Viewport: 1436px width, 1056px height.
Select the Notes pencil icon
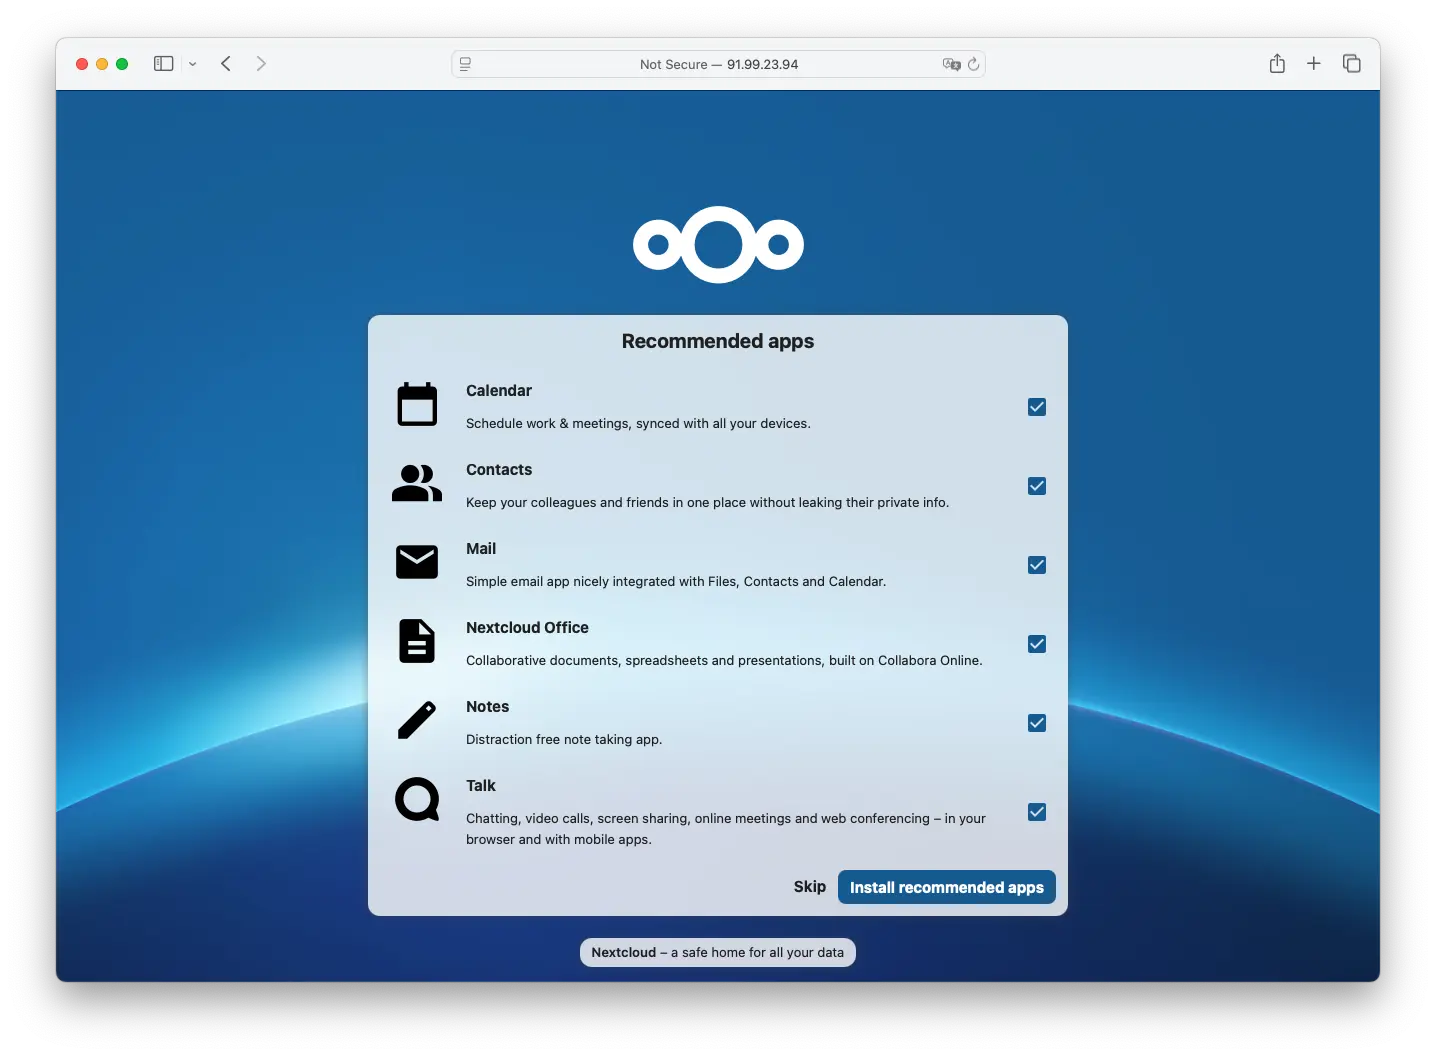[417, 720]
